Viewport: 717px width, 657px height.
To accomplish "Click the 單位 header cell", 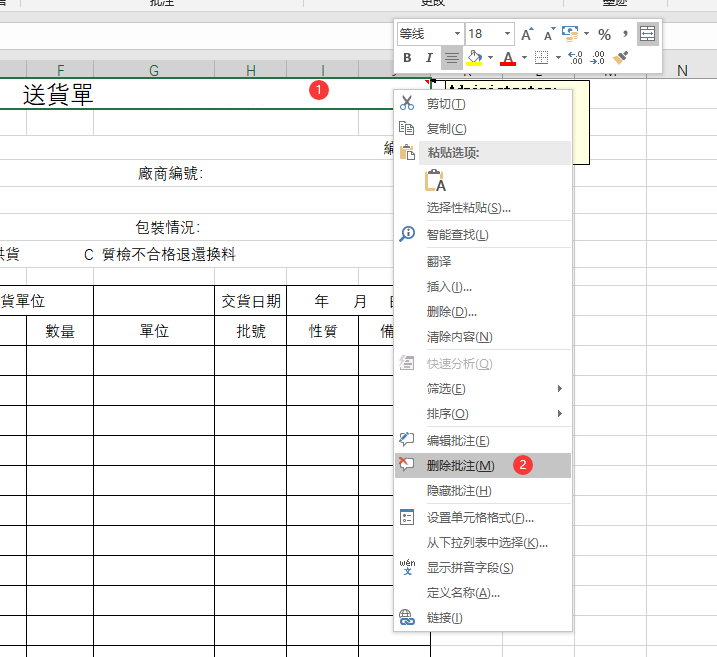I will (x=154, y=331).
